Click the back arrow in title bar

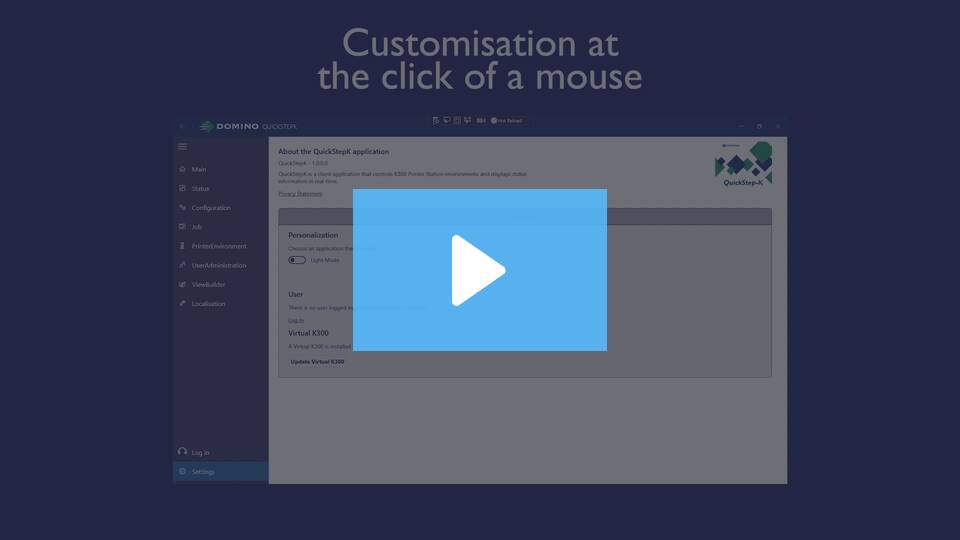[182, 126]
